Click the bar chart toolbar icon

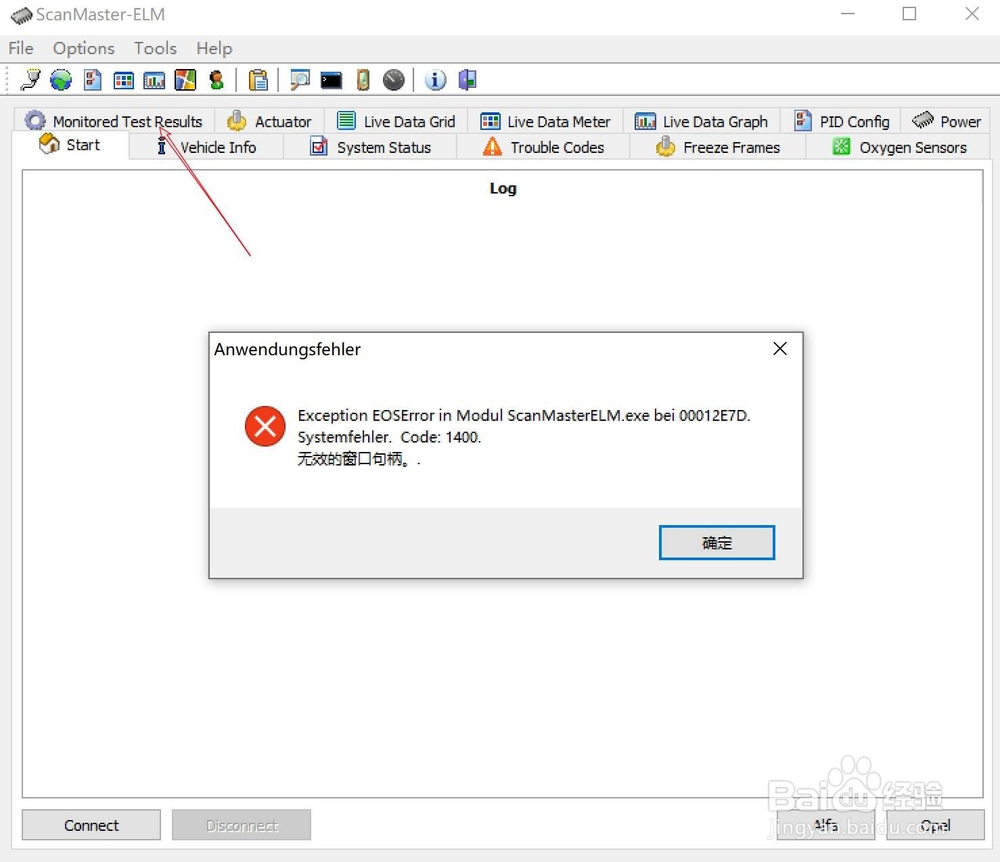pos(154,80)
